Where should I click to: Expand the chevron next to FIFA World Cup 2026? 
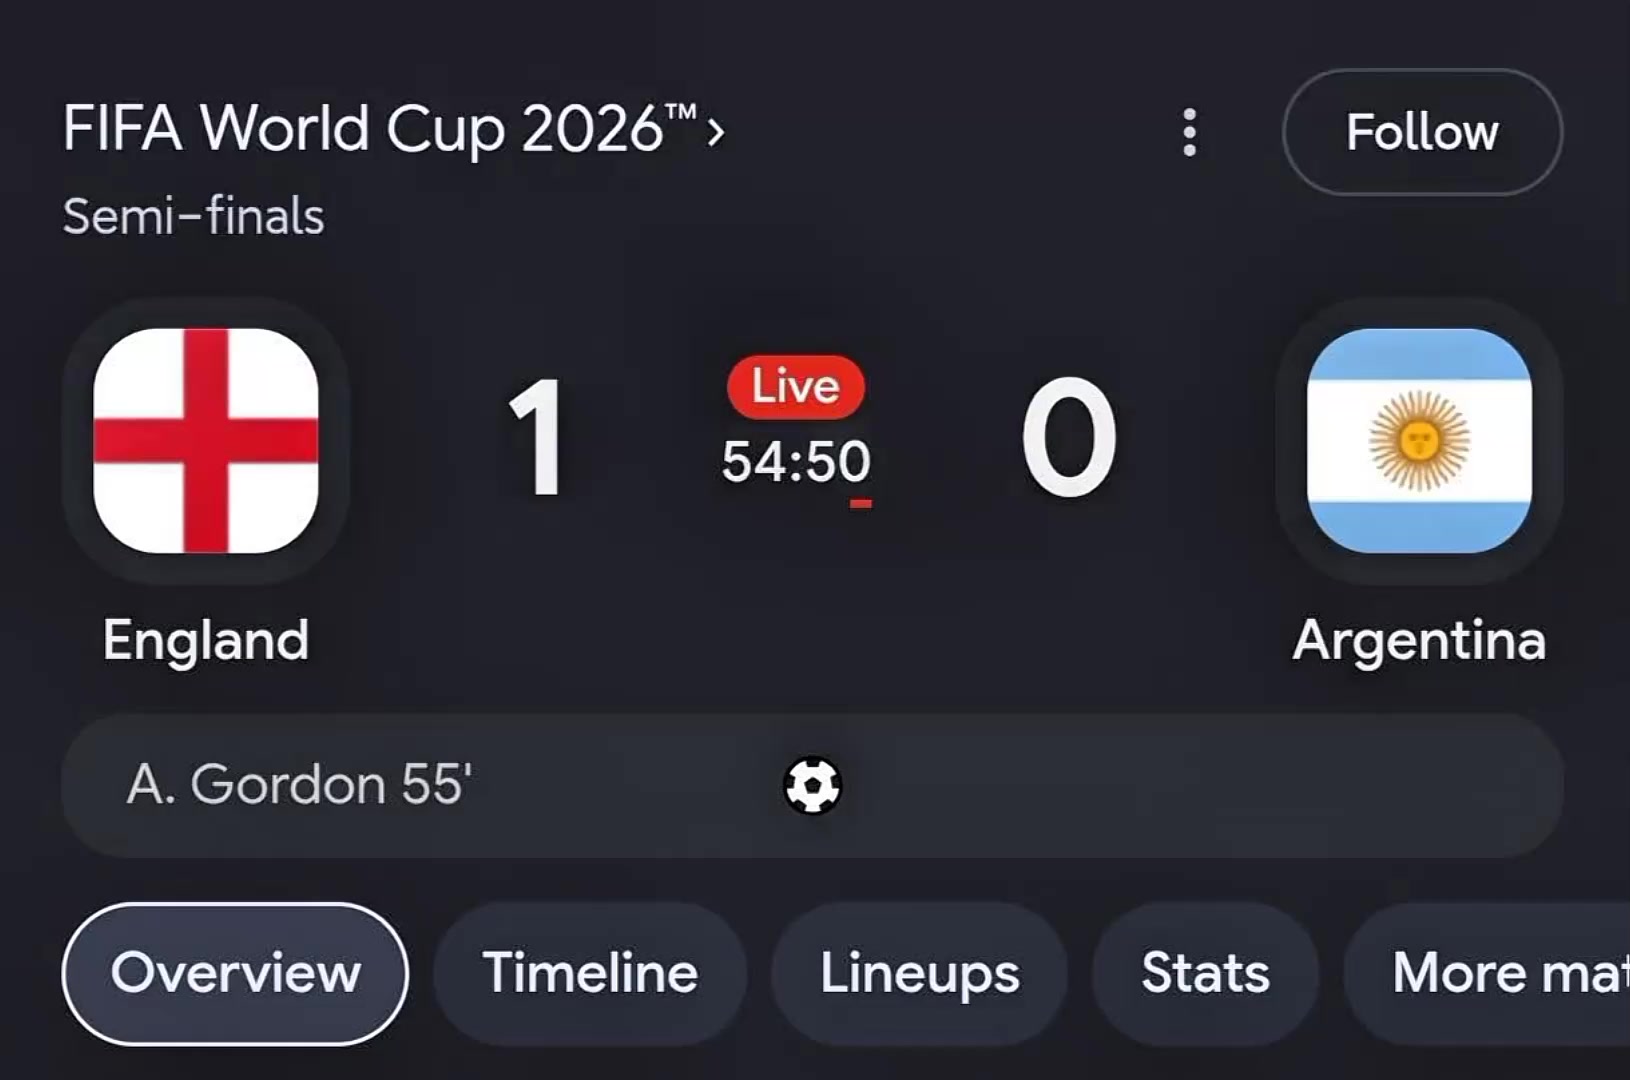pyautogui.click(x=715, y=131)
